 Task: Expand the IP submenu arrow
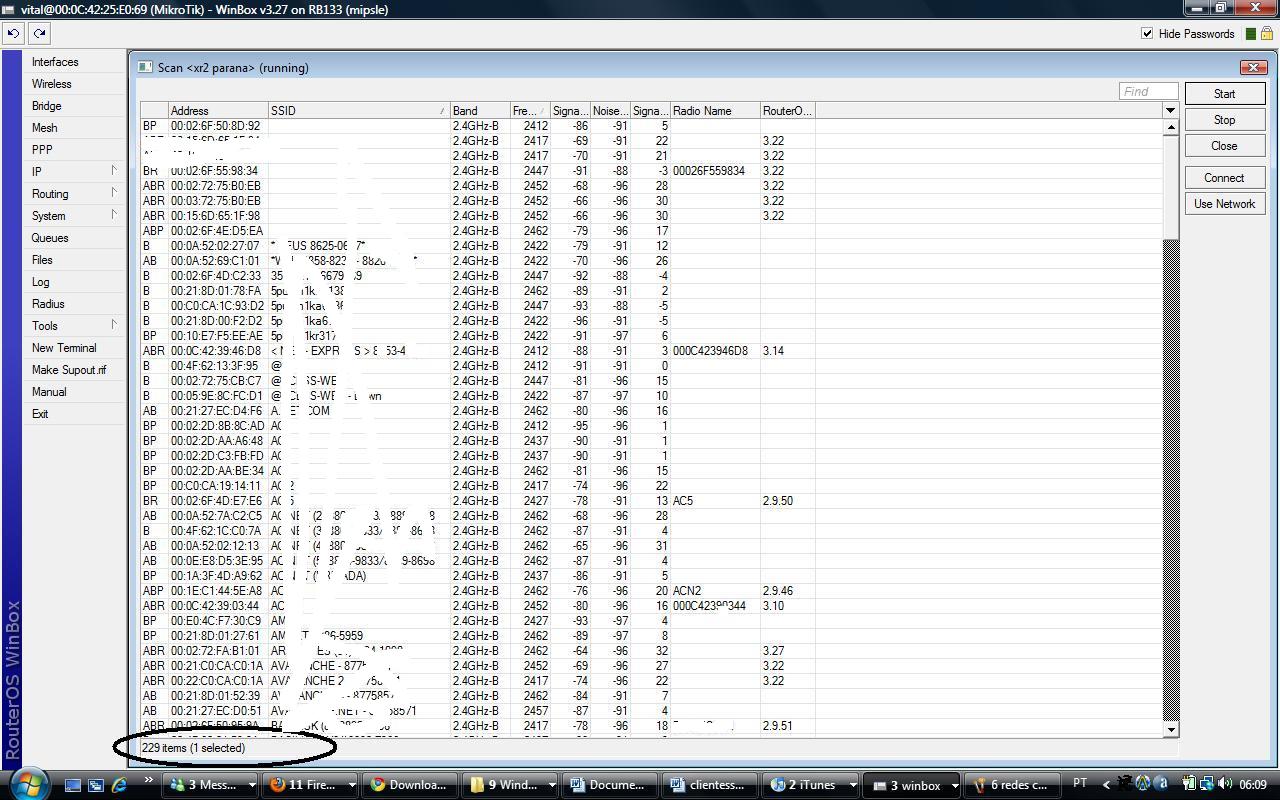point(114,171)
